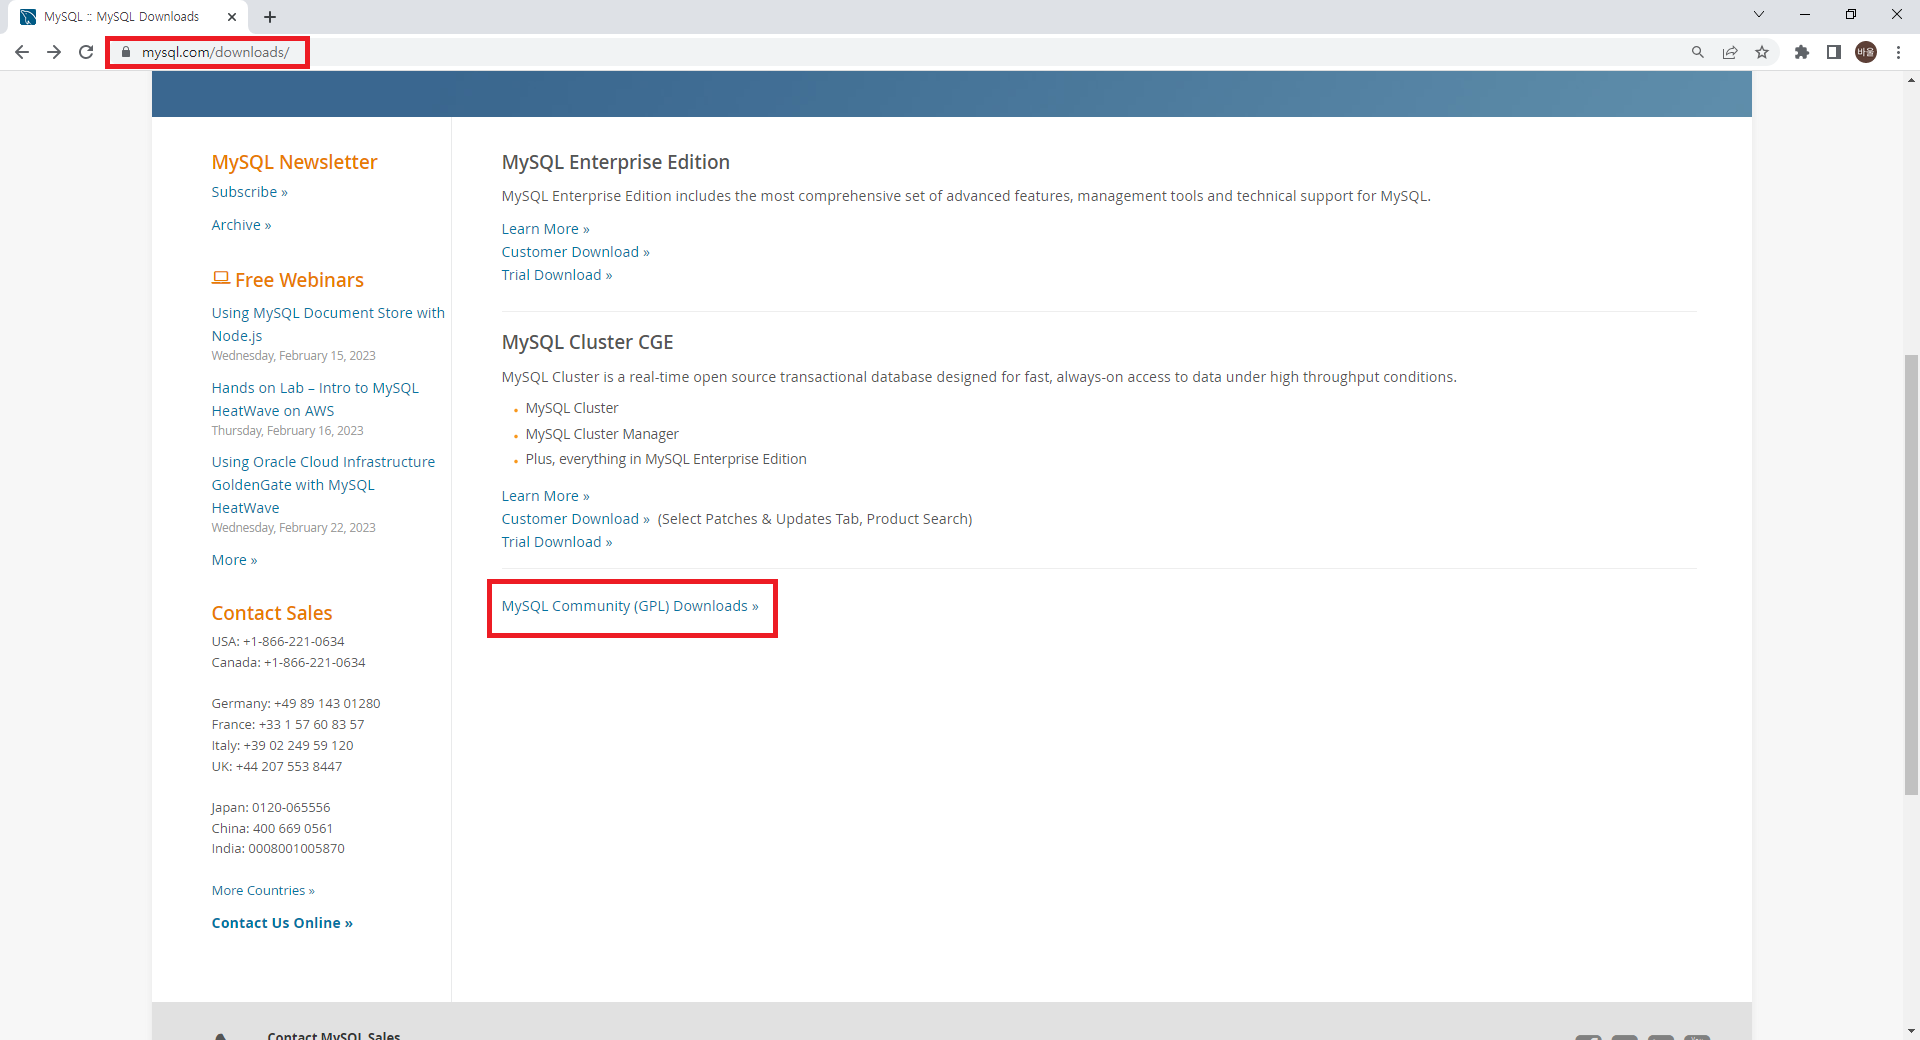Subscribe to the MySQL Newsletter
This screenshot has width=1920, height=1040.
[250, 192]
